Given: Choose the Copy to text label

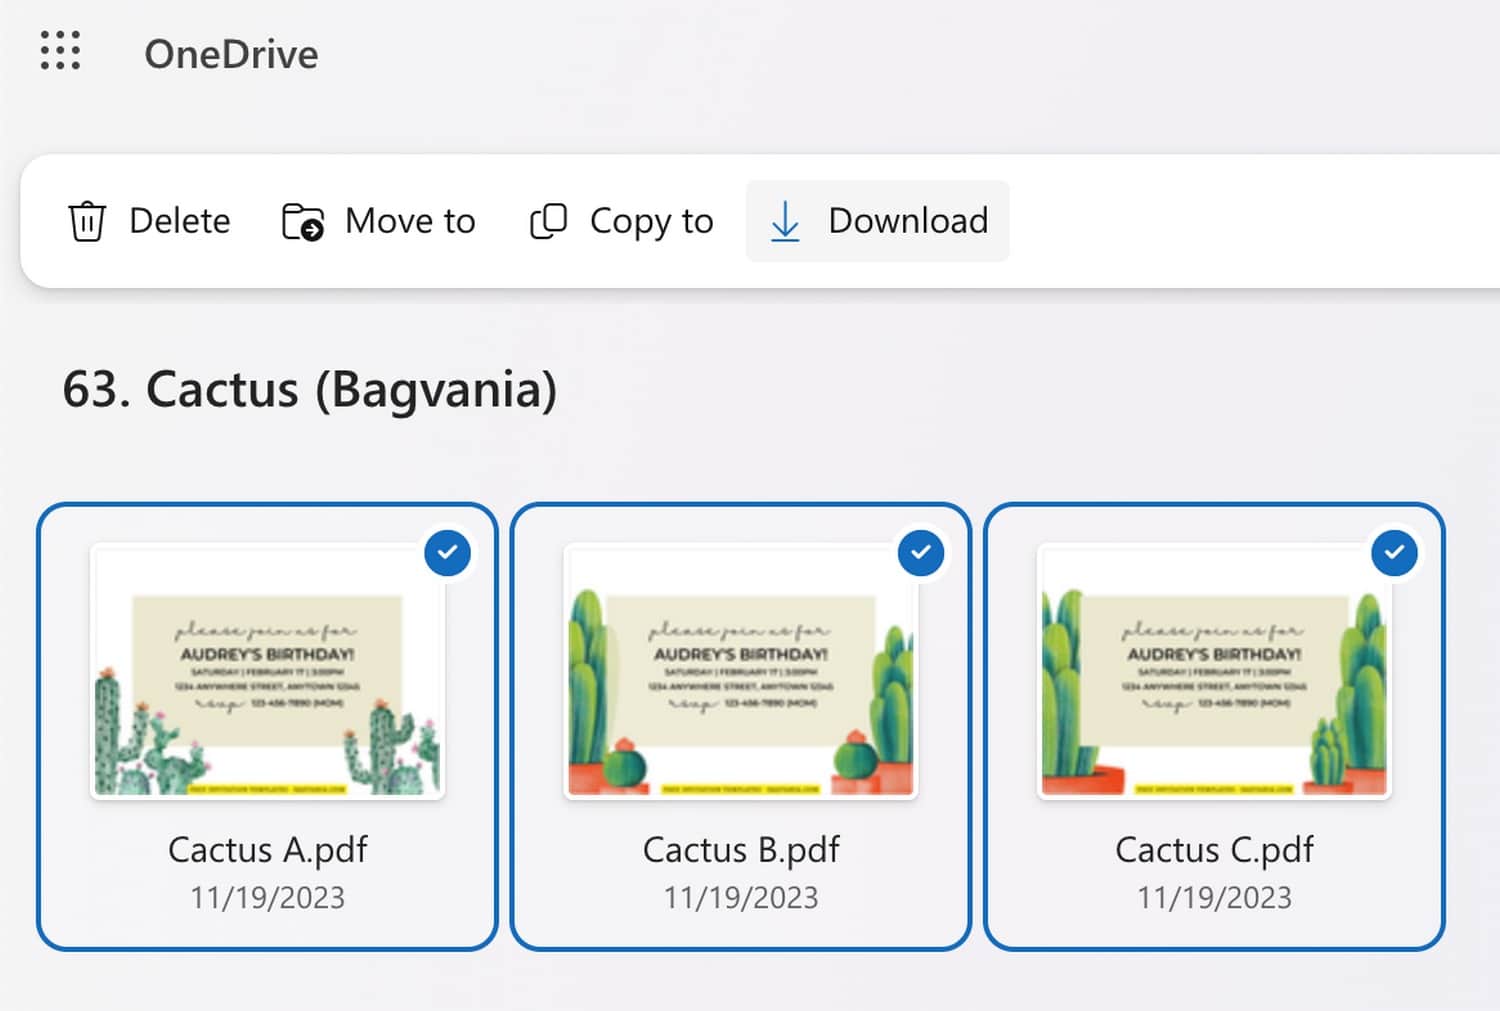Looking at the screenshot, I should coord(651,221).
